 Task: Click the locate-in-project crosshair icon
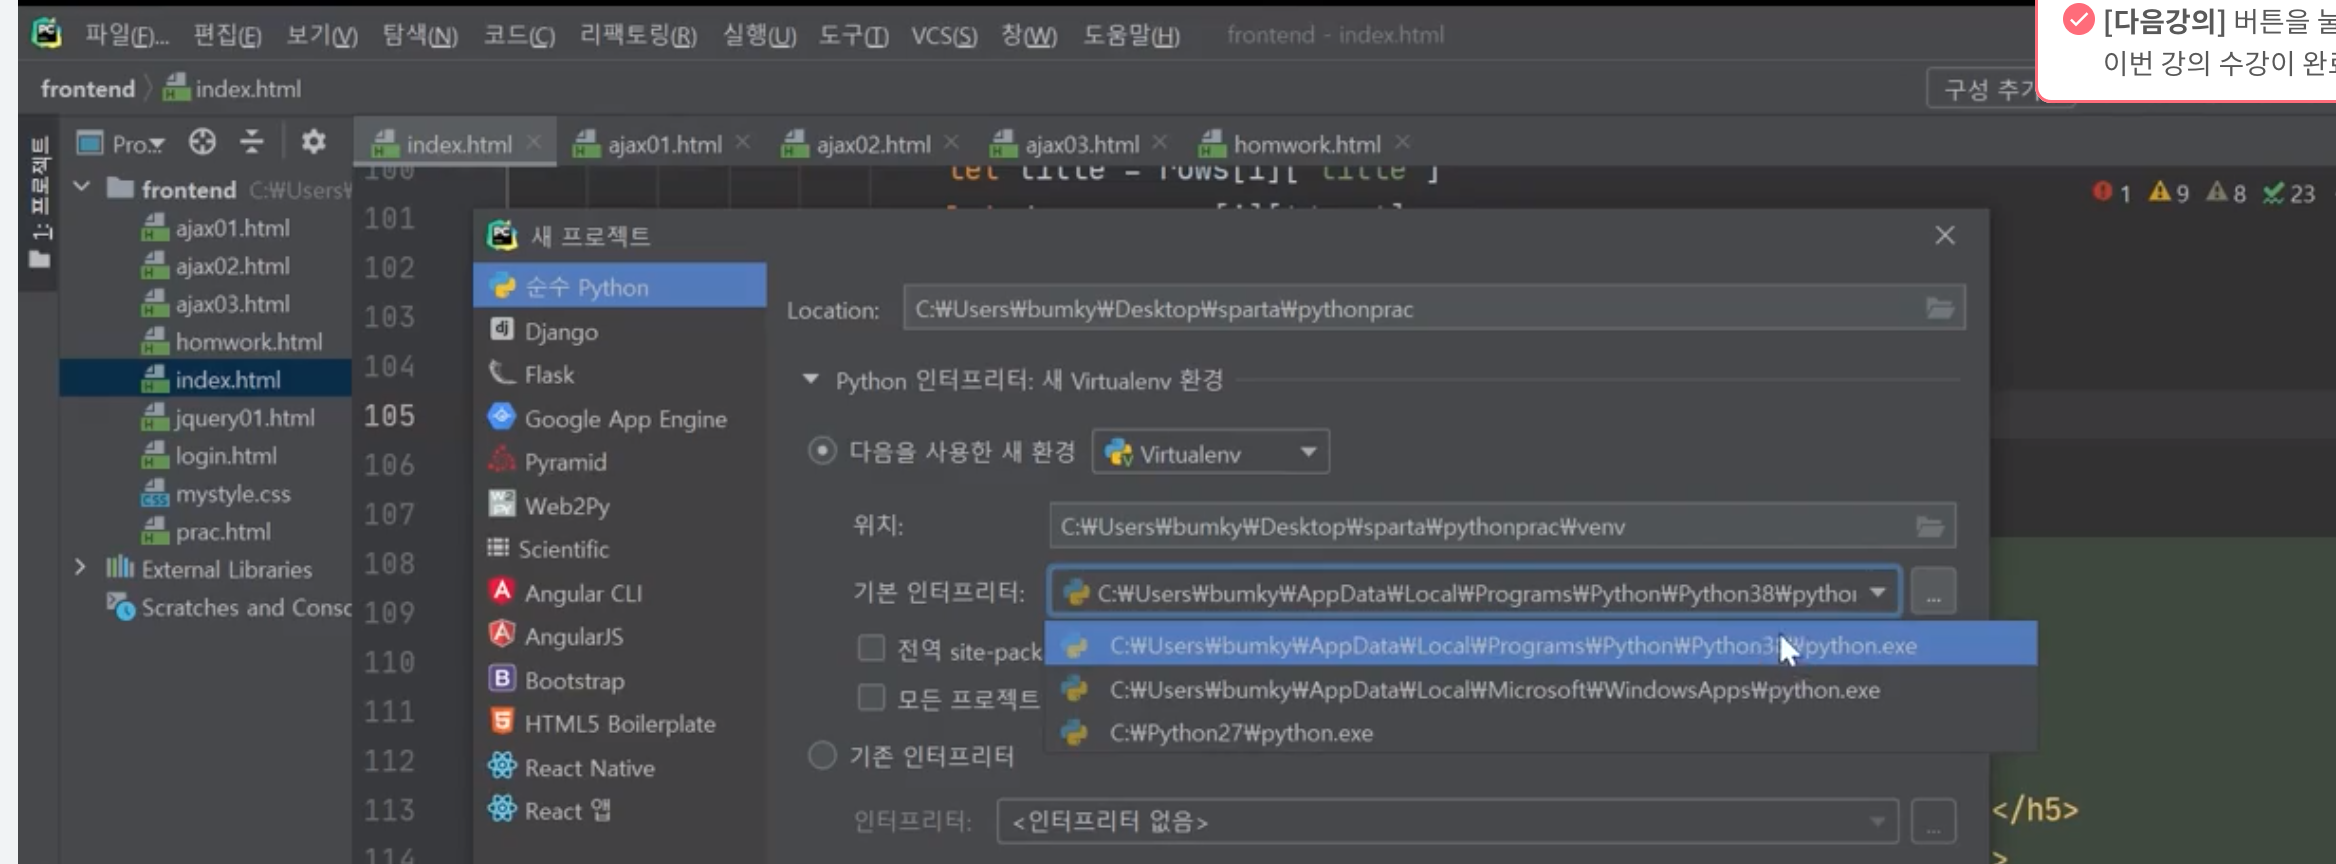tap(202, 142)
